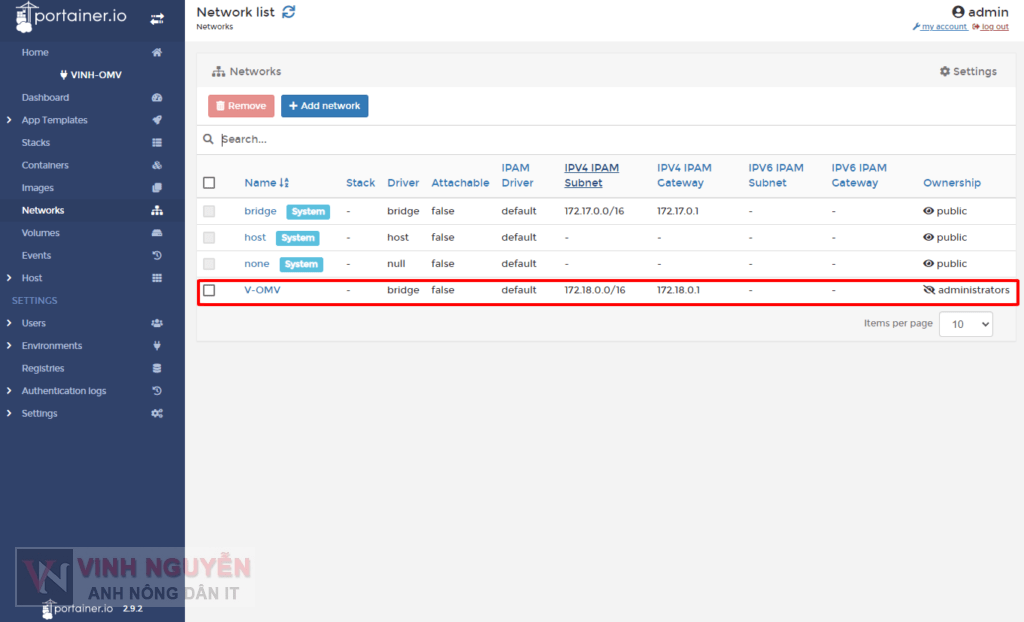This screenshot has height=622, width=1024.
Task: Click the Add network button
Action: tap(324, 105)
